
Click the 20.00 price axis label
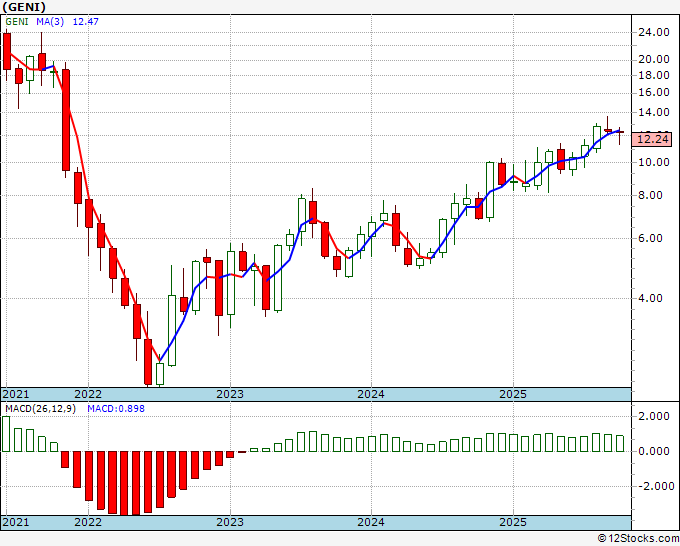coord(654,59)
